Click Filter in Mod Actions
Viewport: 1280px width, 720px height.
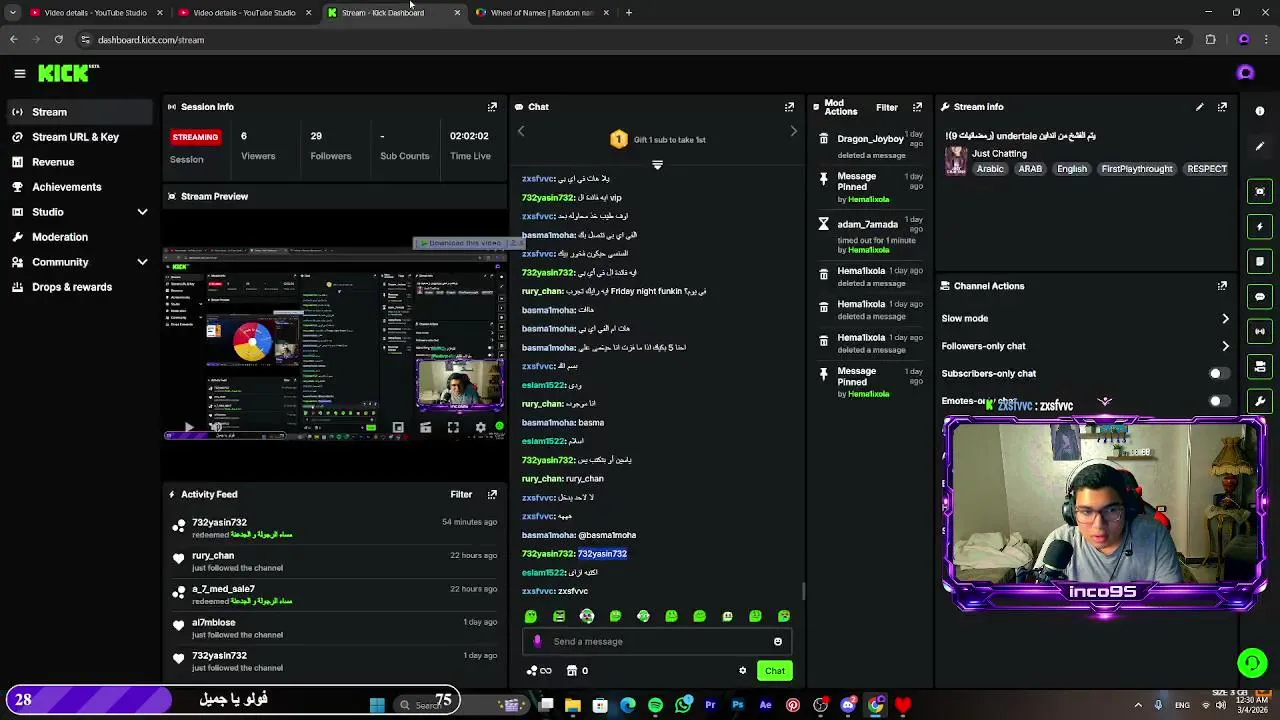click(887, 107)
